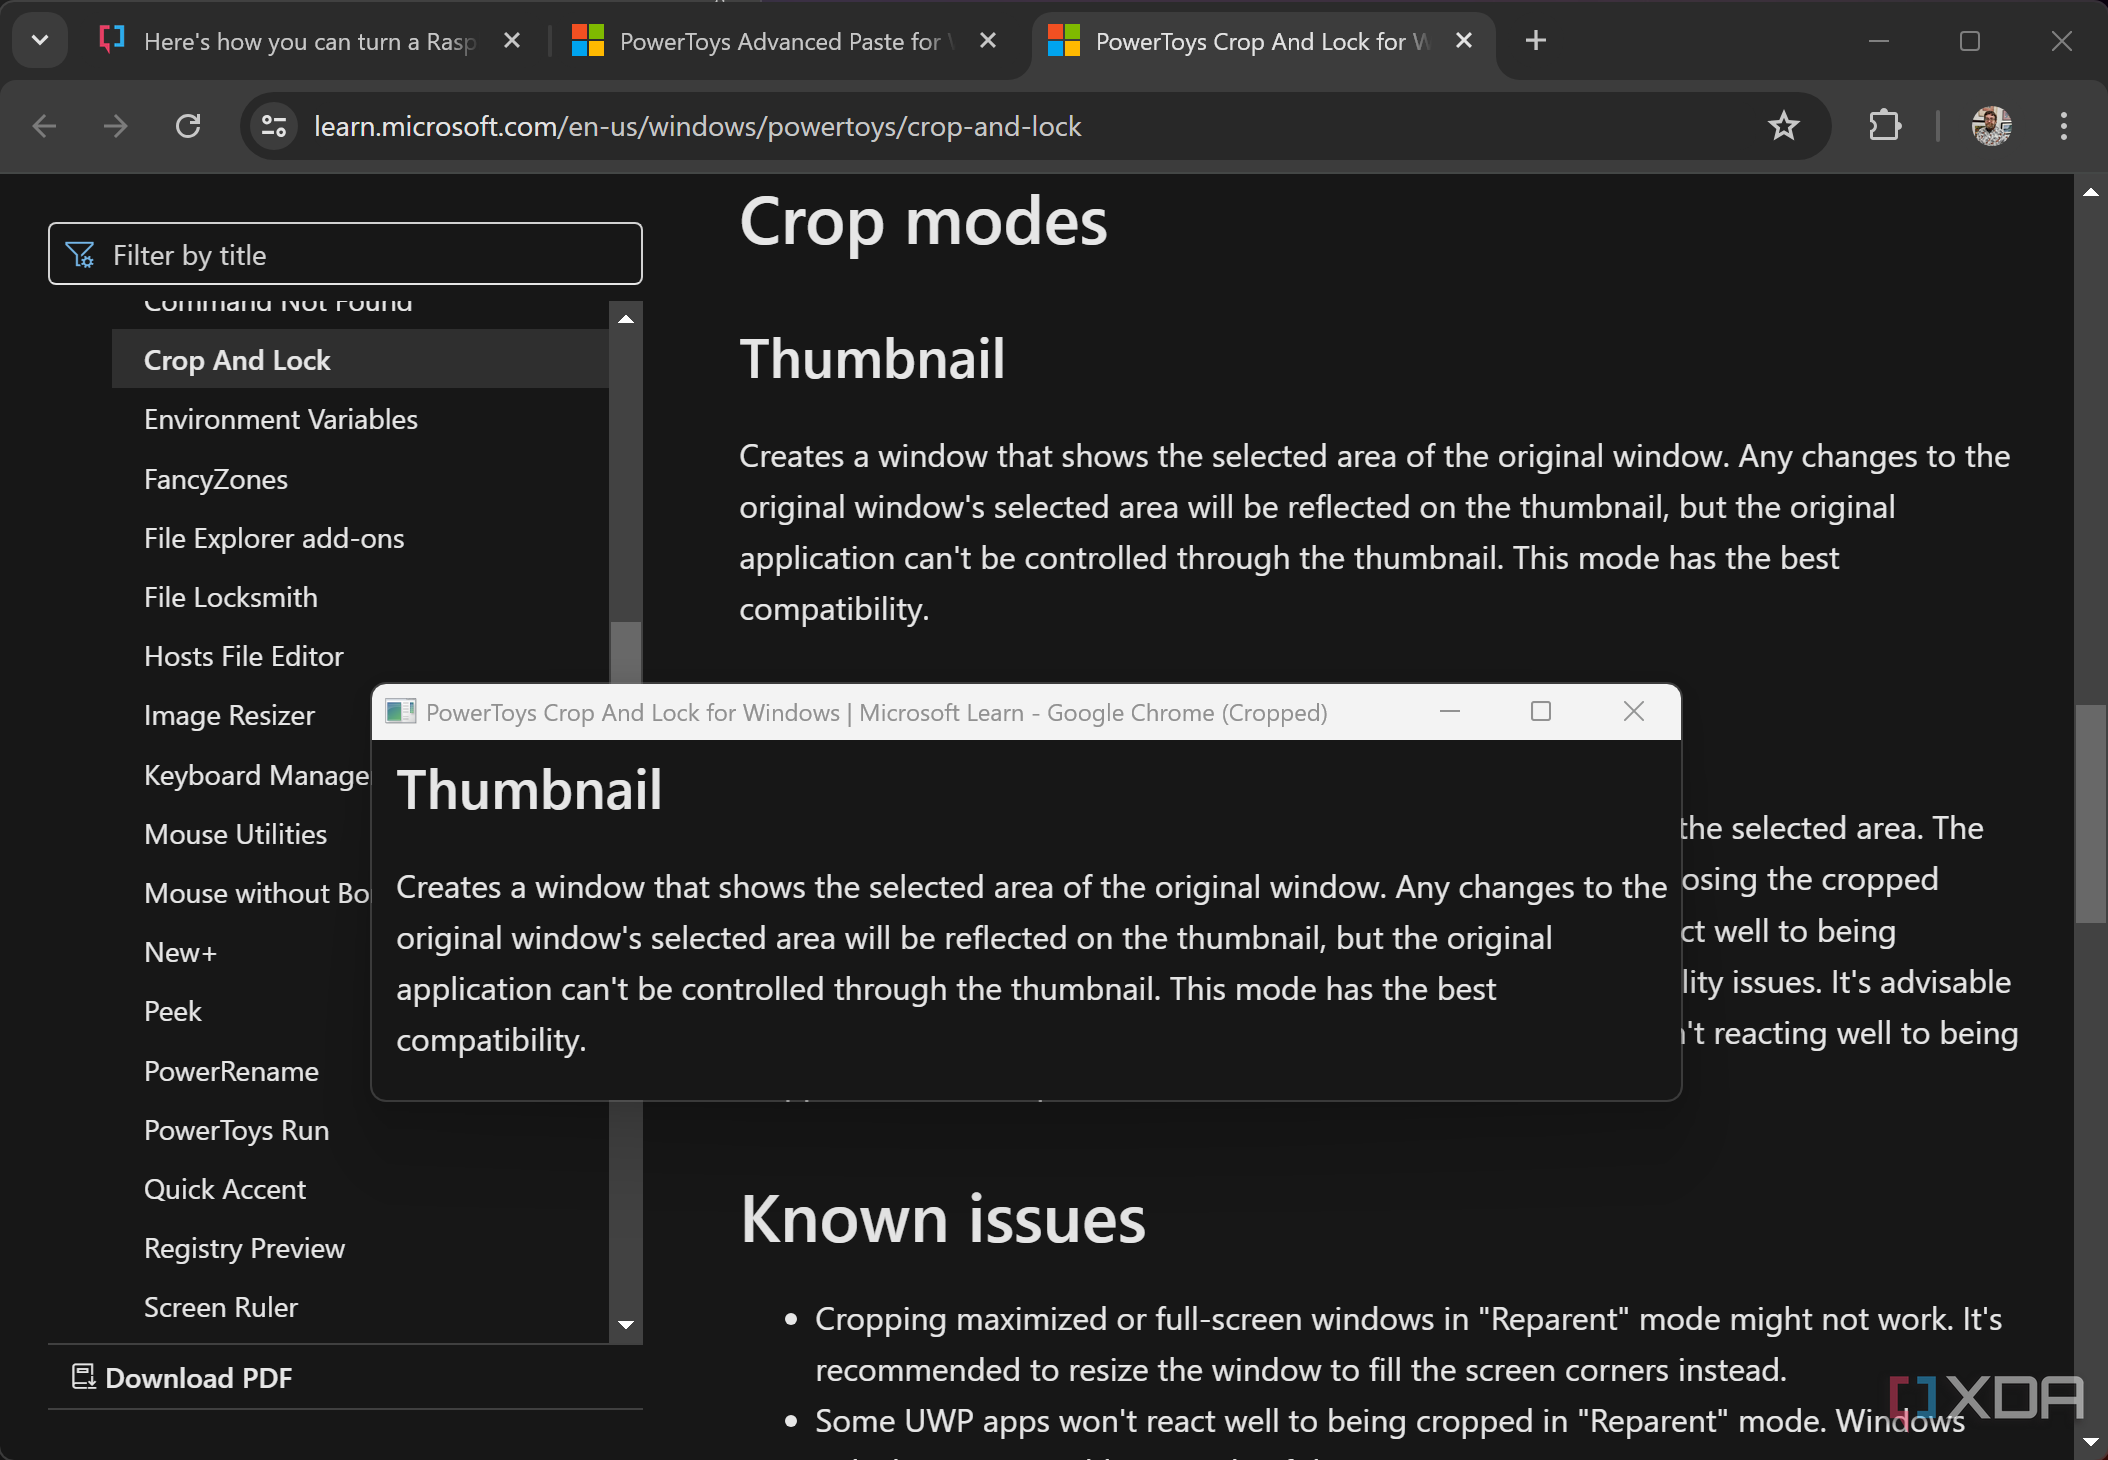Click the Cropped window title bar icon
This screenshot has height=1460, width=2108.
[x=401, y=712]
